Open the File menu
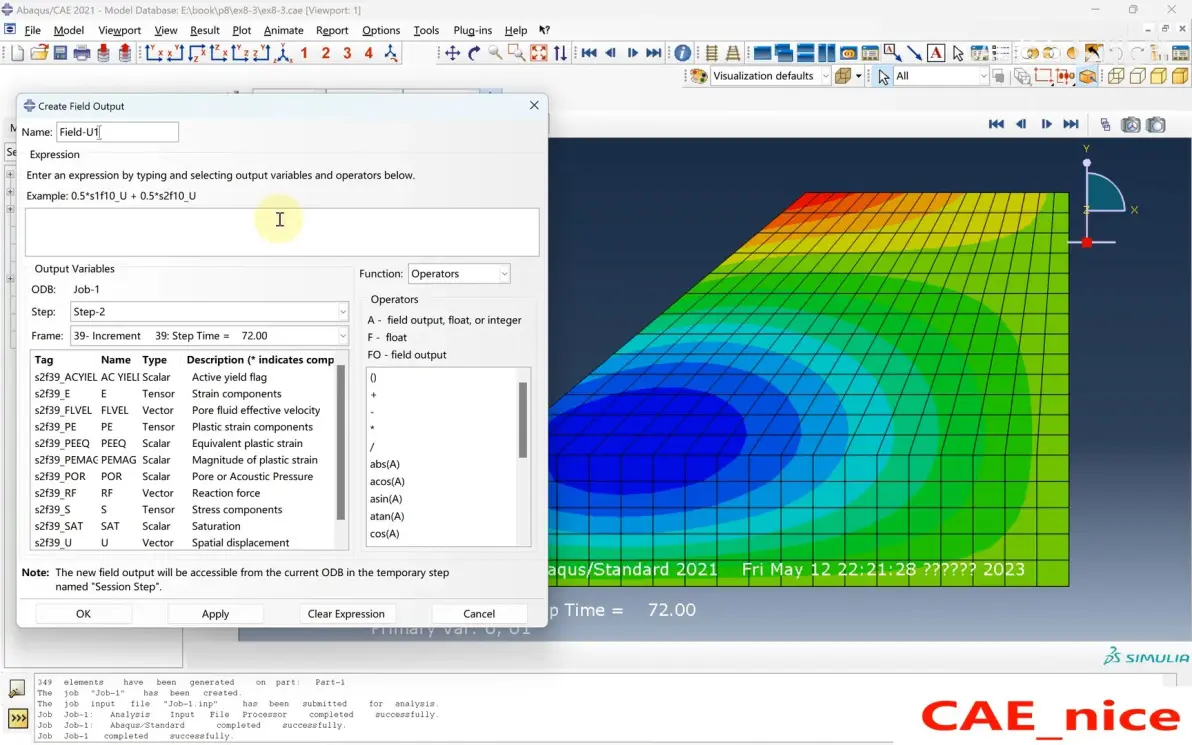 [x=33, y=30]
